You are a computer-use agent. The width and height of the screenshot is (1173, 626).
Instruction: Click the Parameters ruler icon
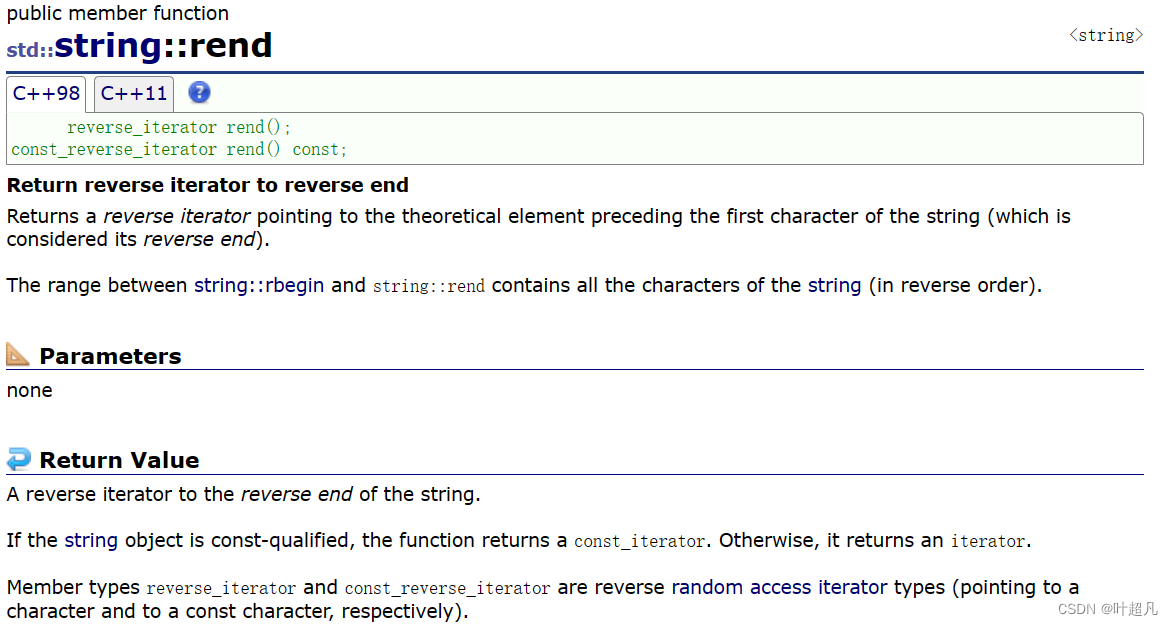pos(18,355)
